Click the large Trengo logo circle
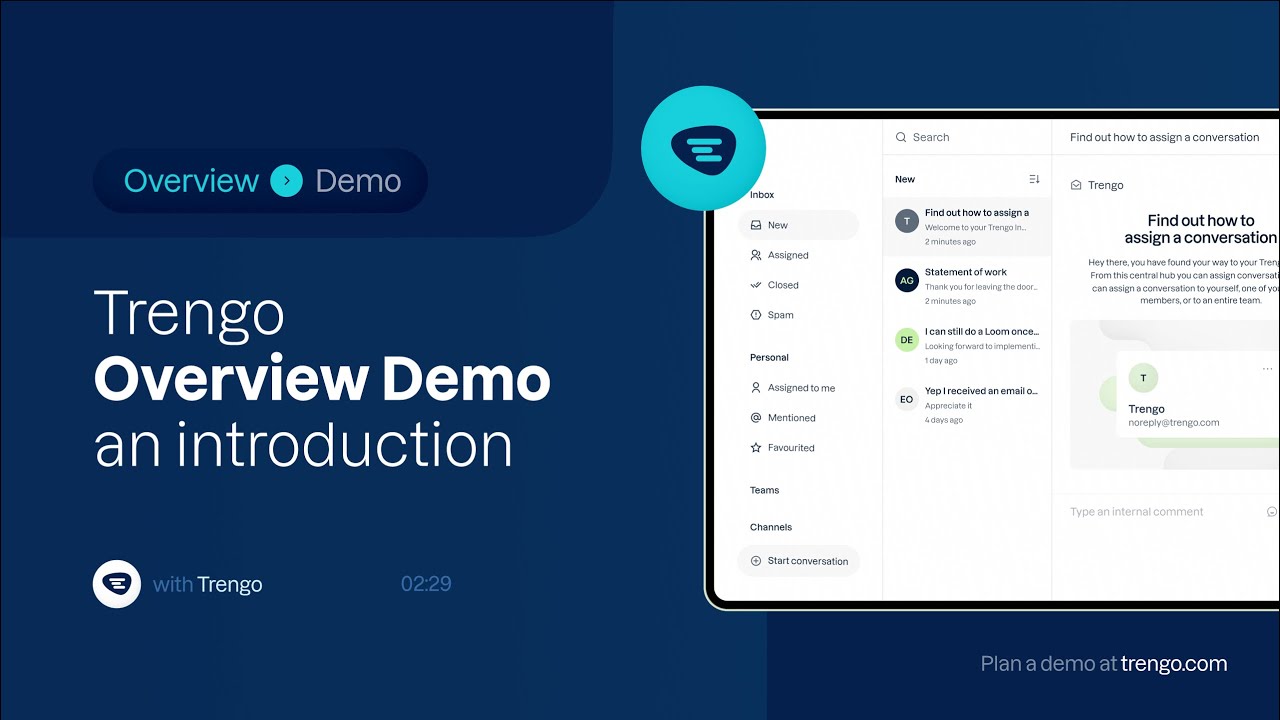This screenshot has height=720, width=1280. (703, 148)
